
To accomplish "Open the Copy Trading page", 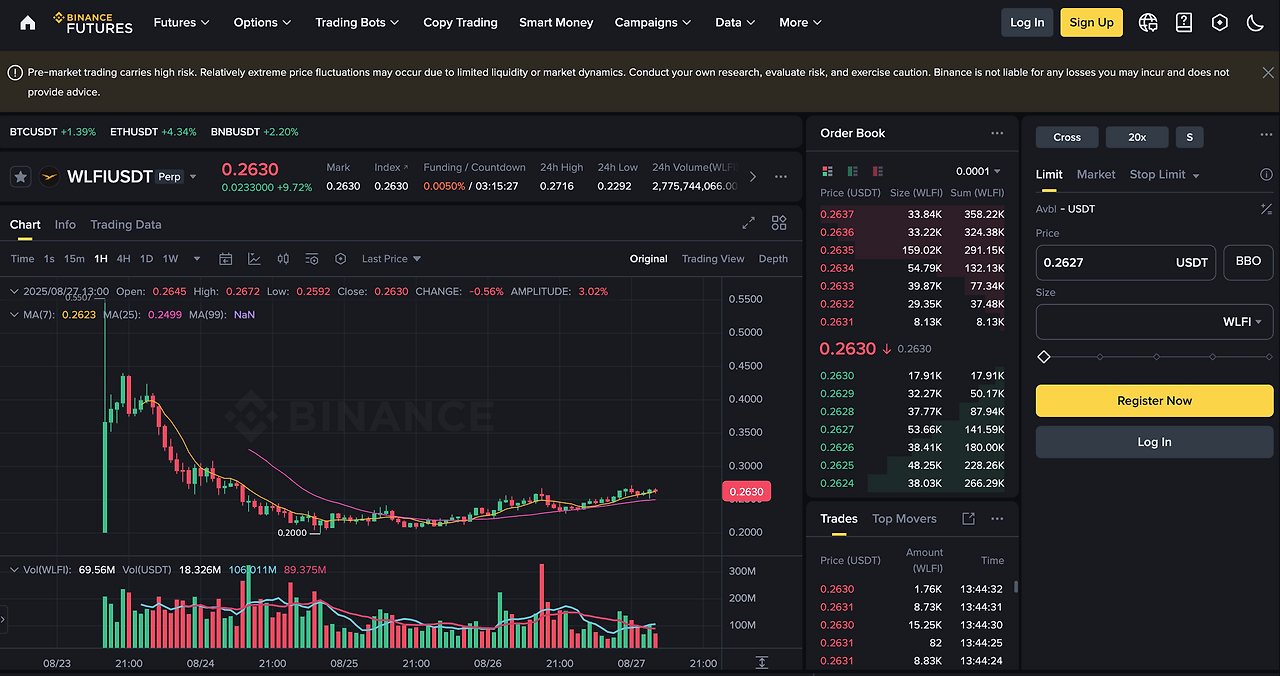I will coord(460,22).
